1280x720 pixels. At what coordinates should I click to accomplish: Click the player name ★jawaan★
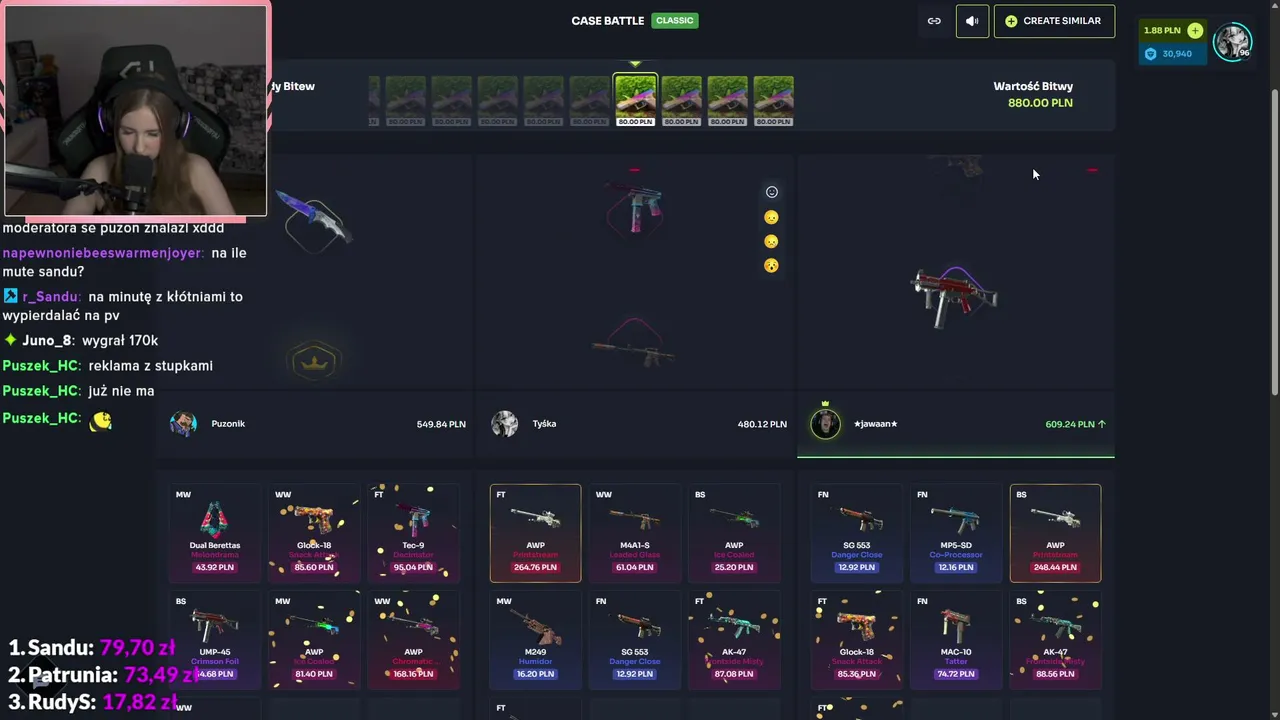[875, 424]
